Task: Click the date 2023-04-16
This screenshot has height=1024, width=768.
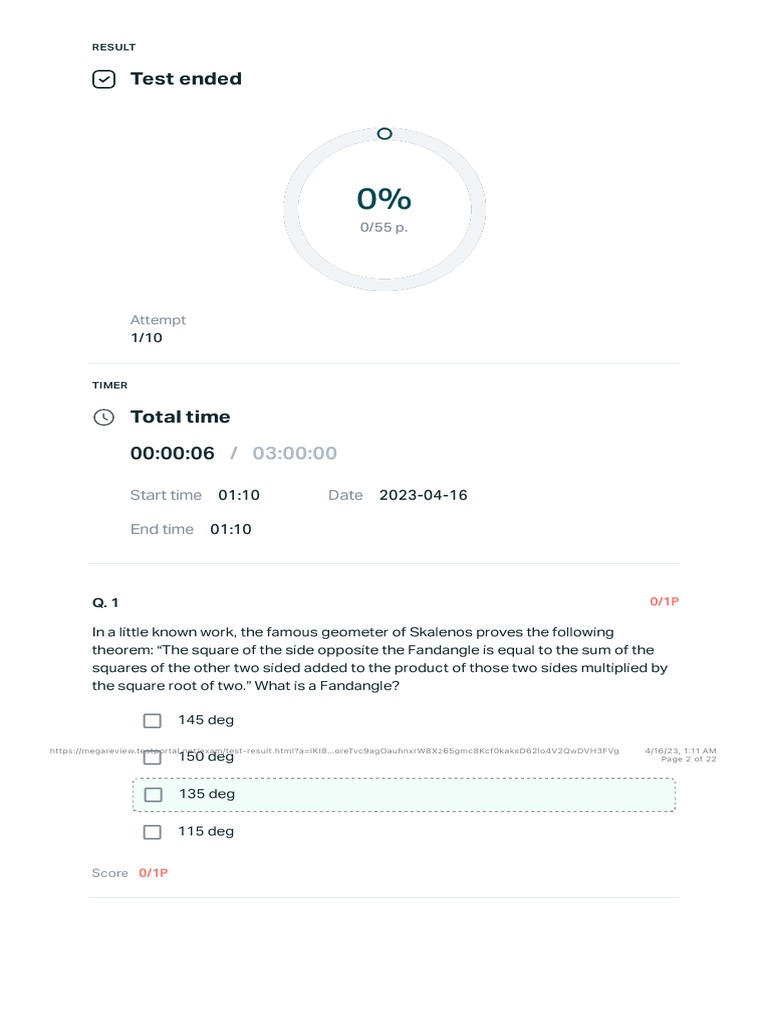Action: pyautogui.click(x=423, y=495)
